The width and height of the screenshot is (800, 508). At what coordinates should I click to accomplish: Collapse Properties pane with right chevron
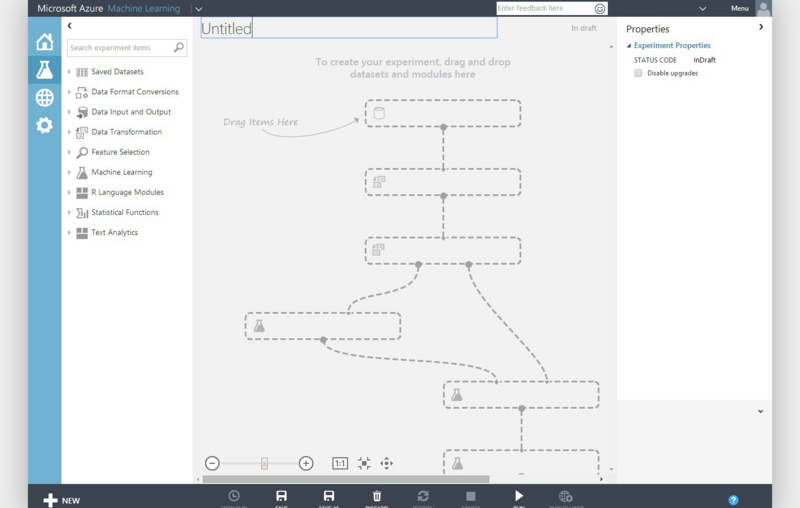761,27
